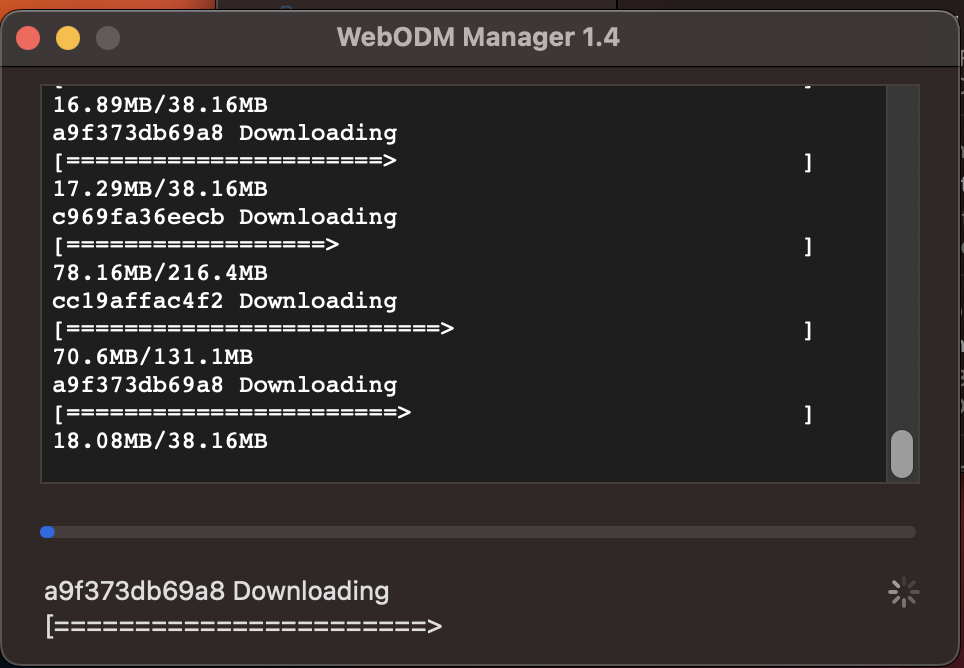Select the c969fa36eecb Downloading log entry
The image size is (964, 668).
click(x=224, y=216)
